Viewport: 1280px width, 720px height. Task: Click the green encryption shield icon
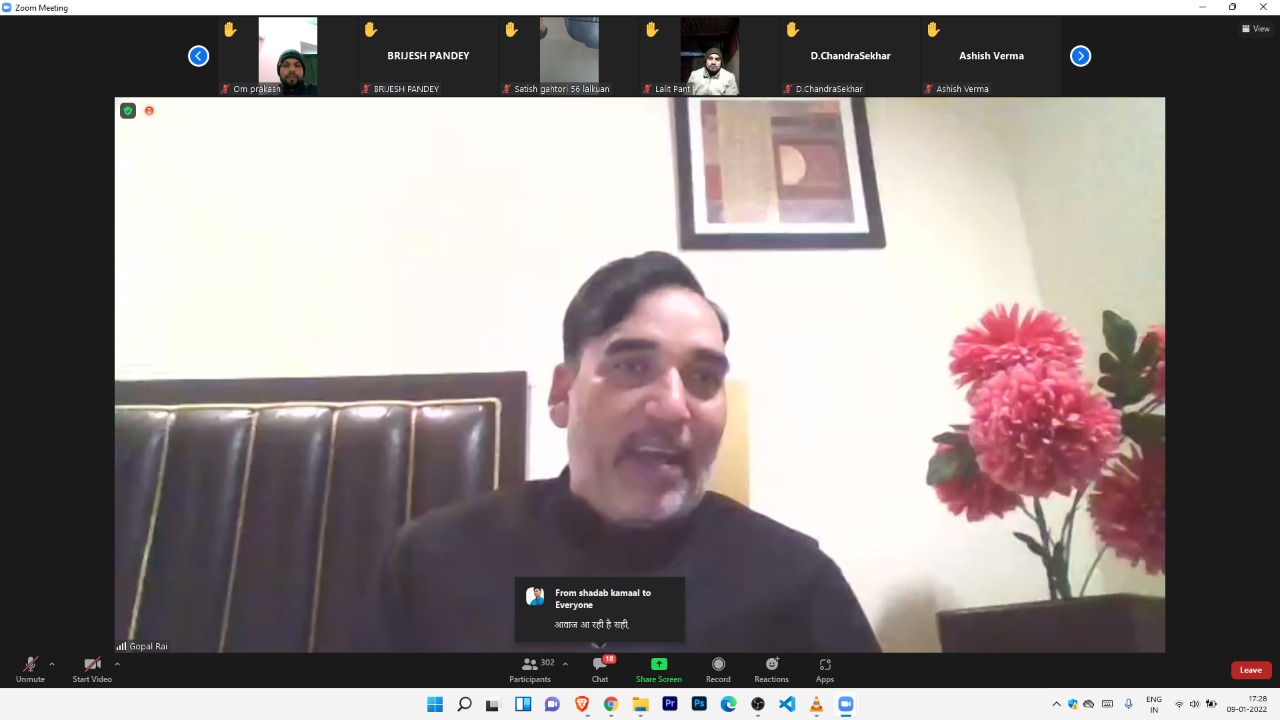[128, 111]
